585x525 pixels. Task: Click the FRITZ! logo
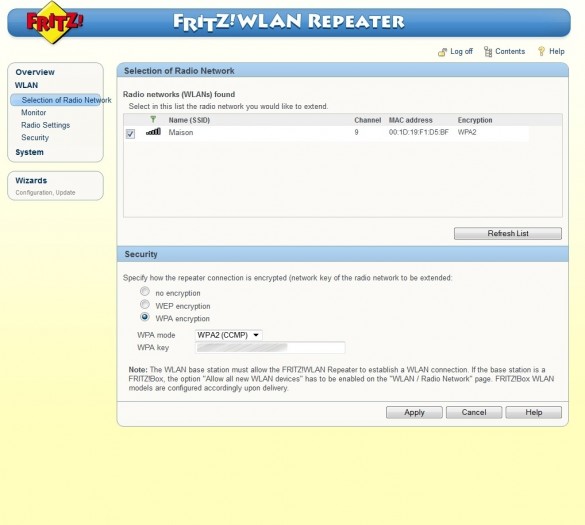(x=54, y=22)
